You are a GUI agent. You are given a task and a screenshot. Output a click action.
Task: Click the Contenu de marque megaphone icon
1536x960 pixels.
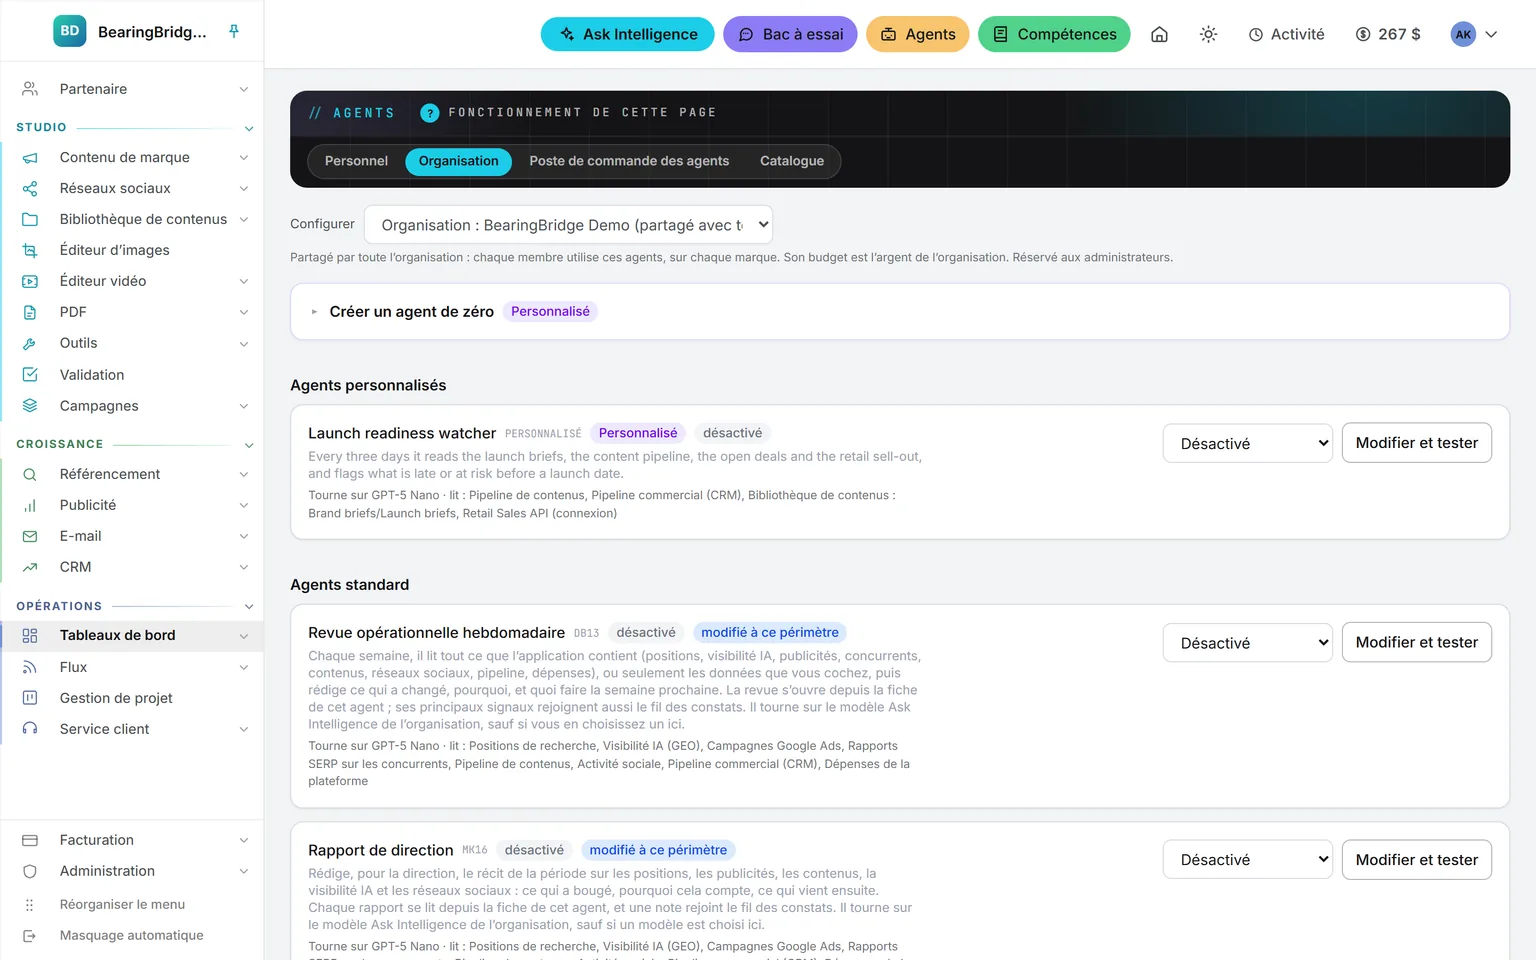click(x=30, y=157)
